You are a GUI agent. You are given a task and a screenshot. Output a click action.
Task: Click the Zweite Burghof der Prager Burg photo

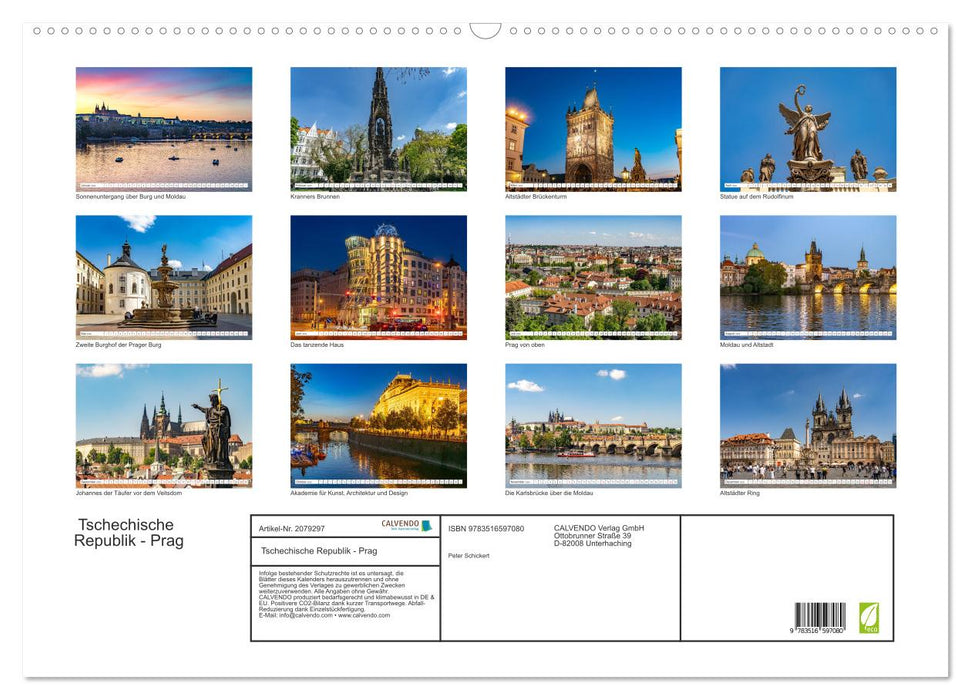pyautogui.click(x=163, y=276)
